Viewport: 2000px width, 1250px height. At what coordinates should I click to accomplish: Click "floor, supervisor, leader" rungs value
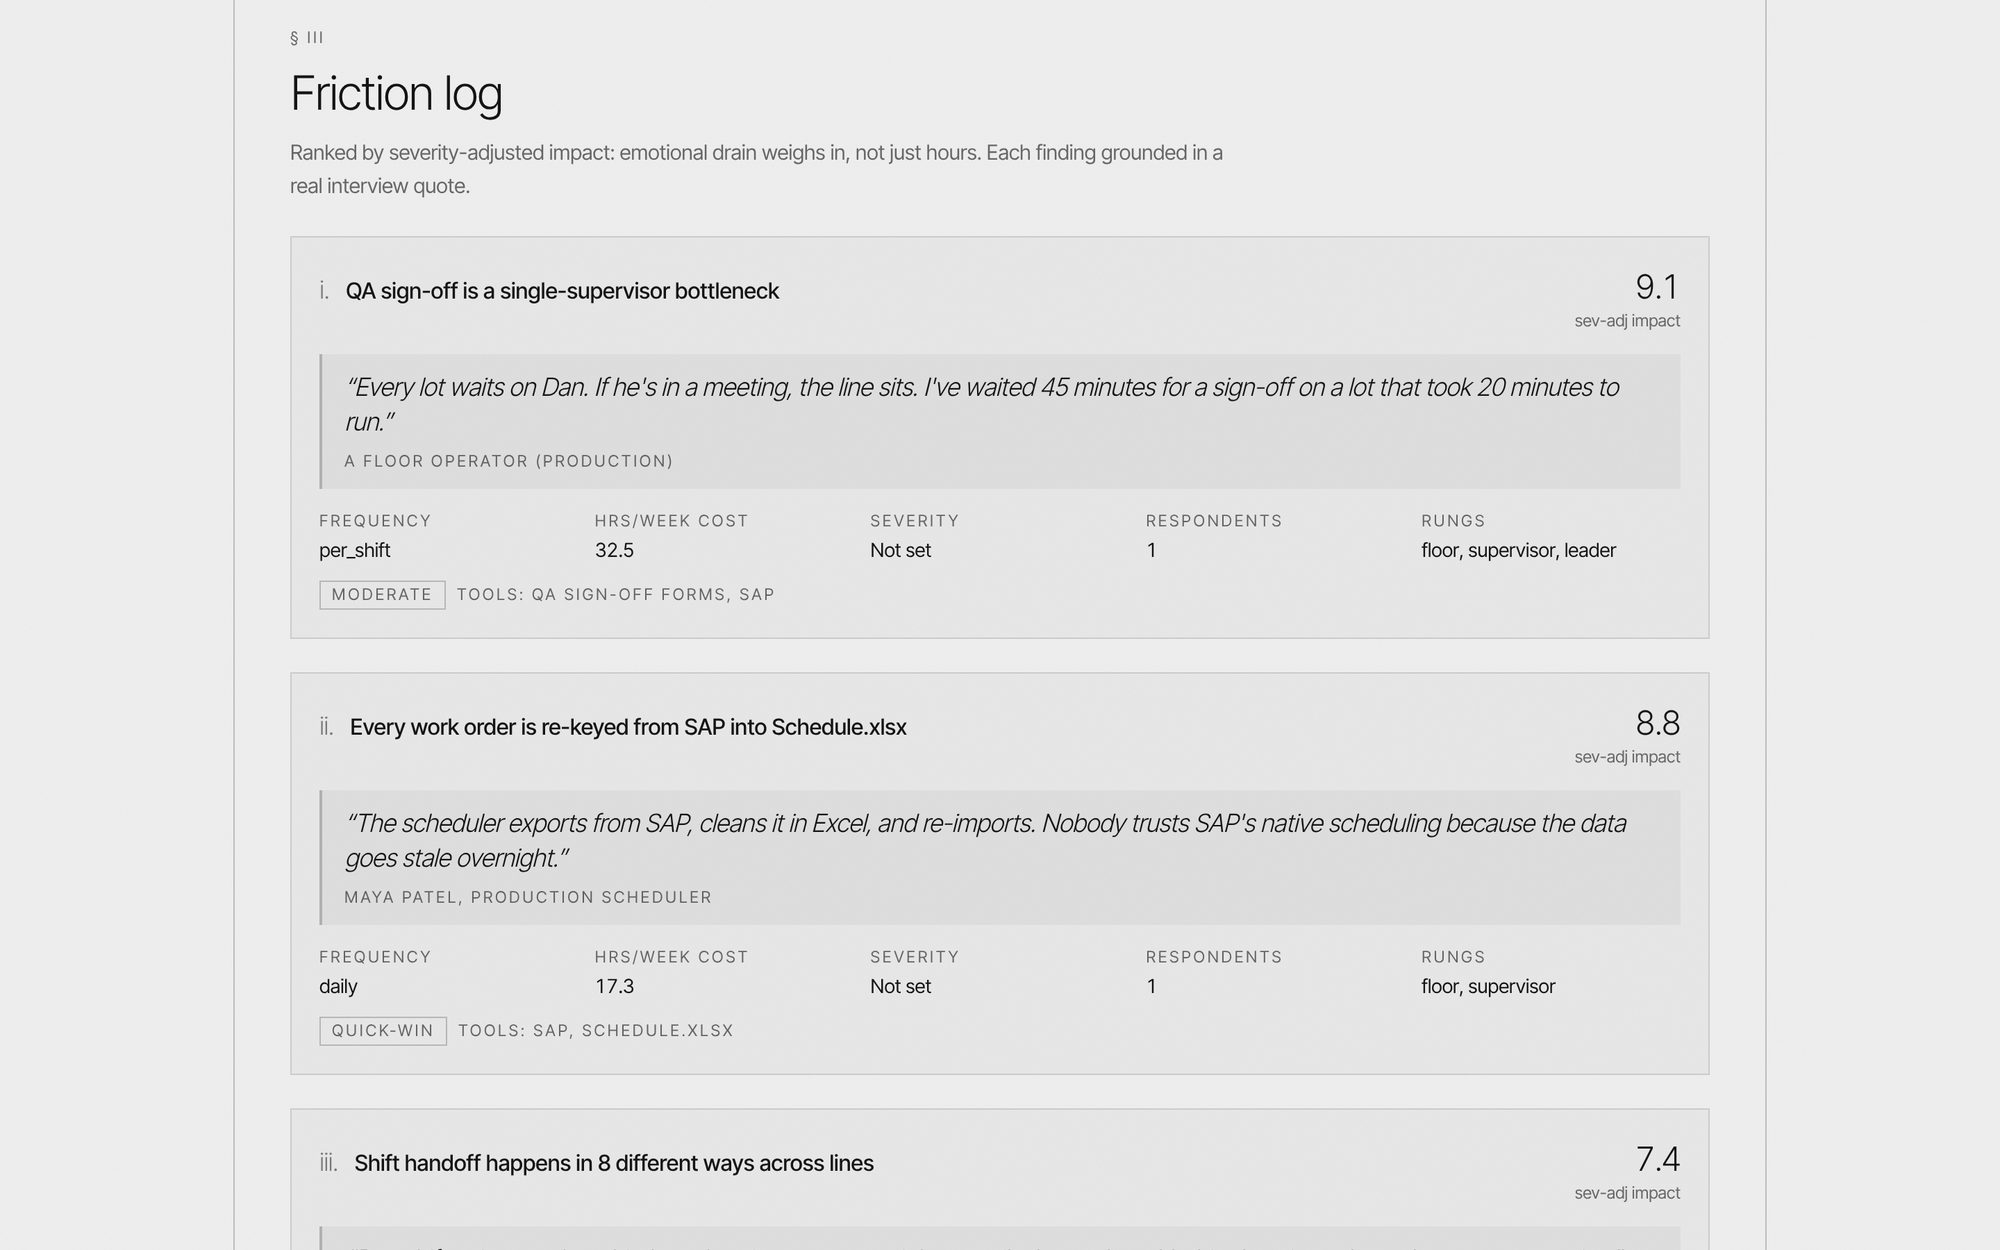point(1518,550)
